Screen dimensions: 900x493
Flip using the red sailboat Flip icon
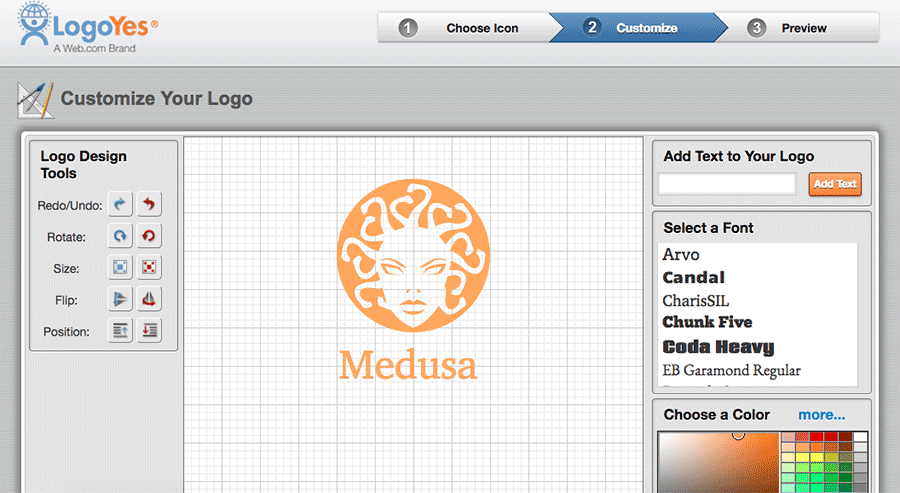(x=149, y=299)
